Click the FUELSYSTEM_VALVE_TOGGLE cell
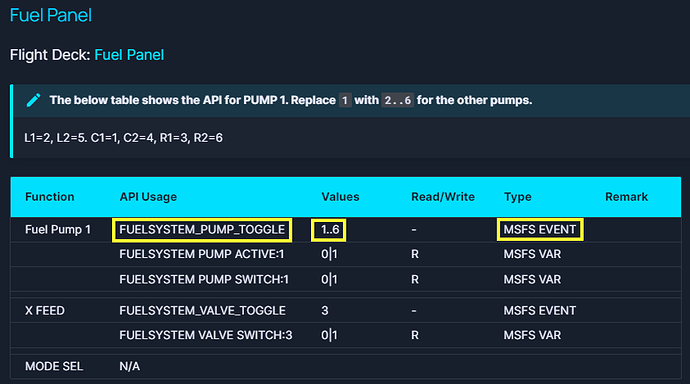This screenshot has width=690, height=384. tap(202, 311)
